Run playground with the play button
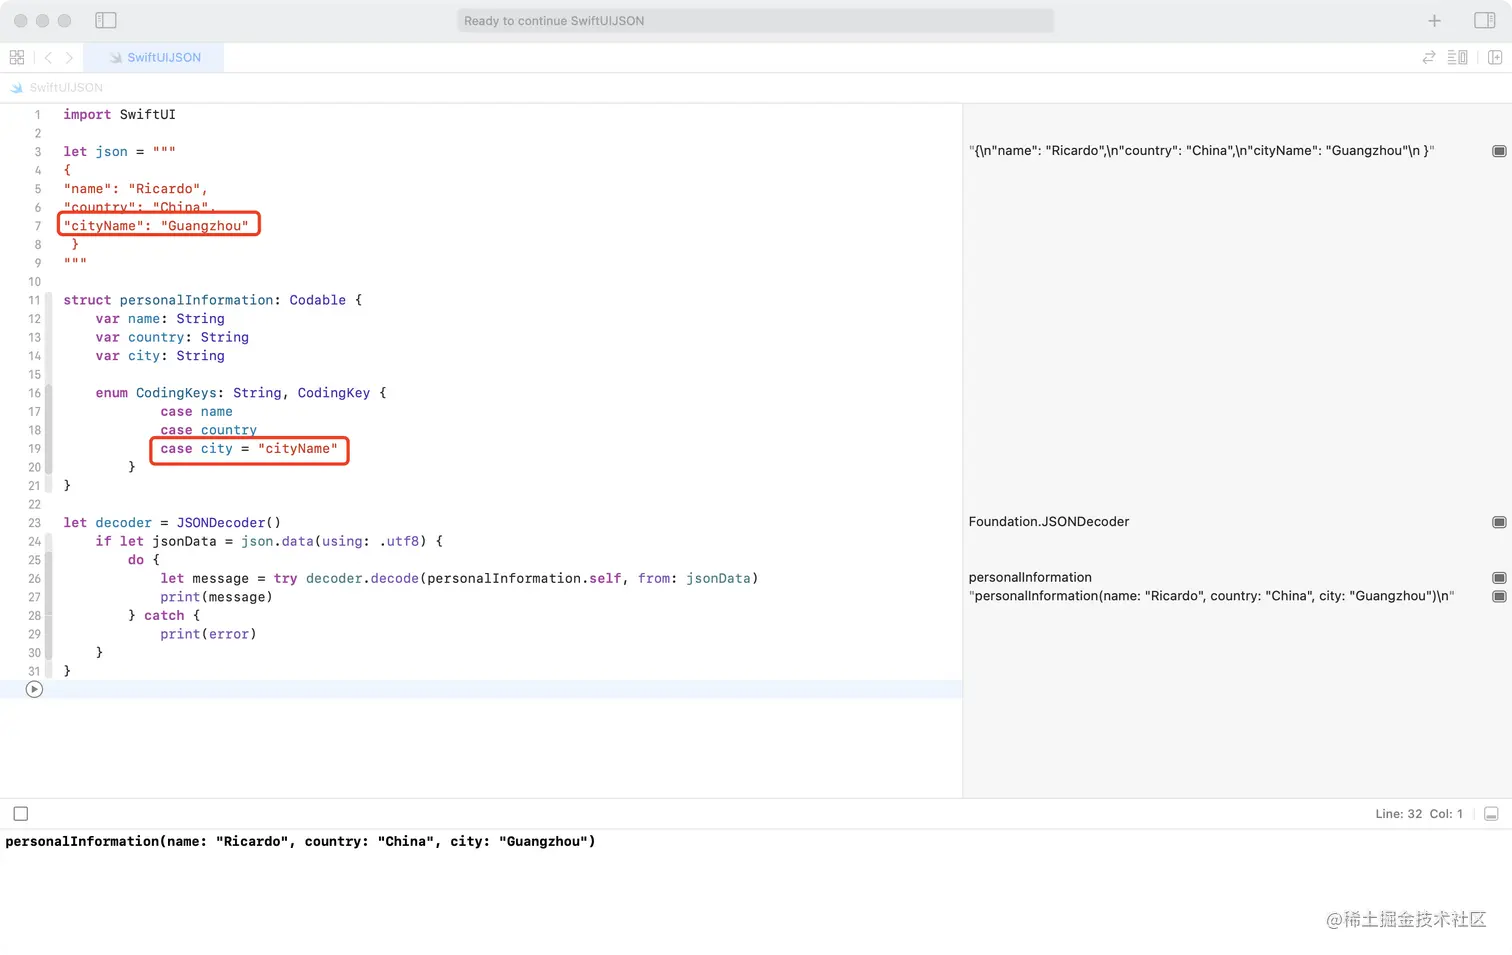The height and width of the screenshot is (955, 1512). coord(34,689)
